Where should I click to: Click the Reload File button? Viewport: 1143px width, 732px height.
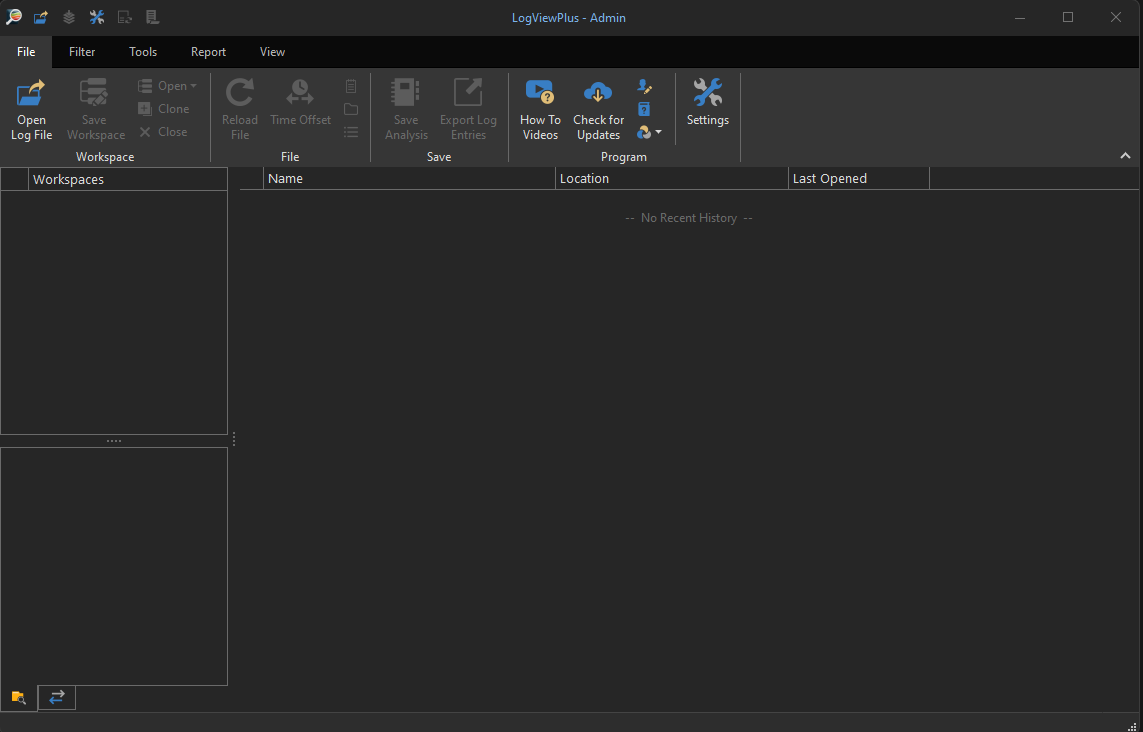[x=240, y=109]
